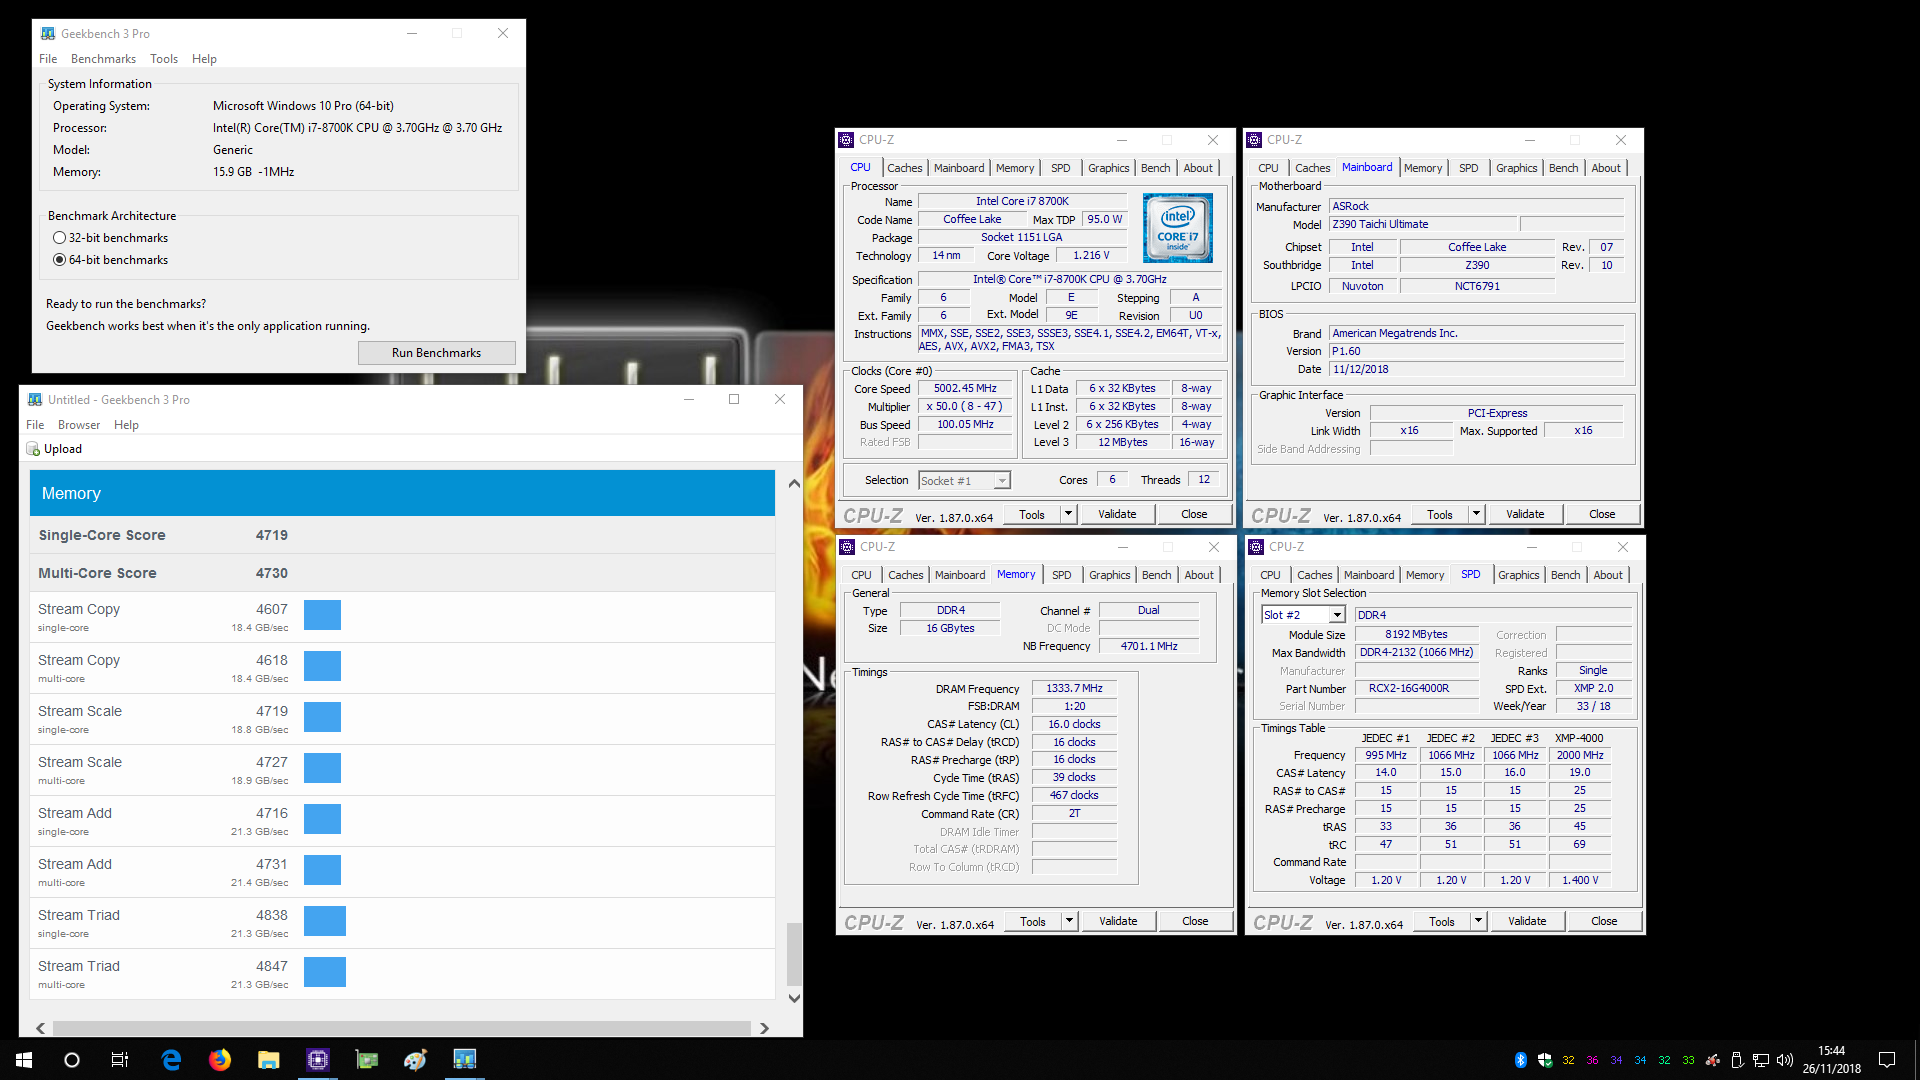Click the Upload icon in Geekbench results
Image resolution: width=1920 pixels, height=1080 pixels.
(x=33, y=449)
